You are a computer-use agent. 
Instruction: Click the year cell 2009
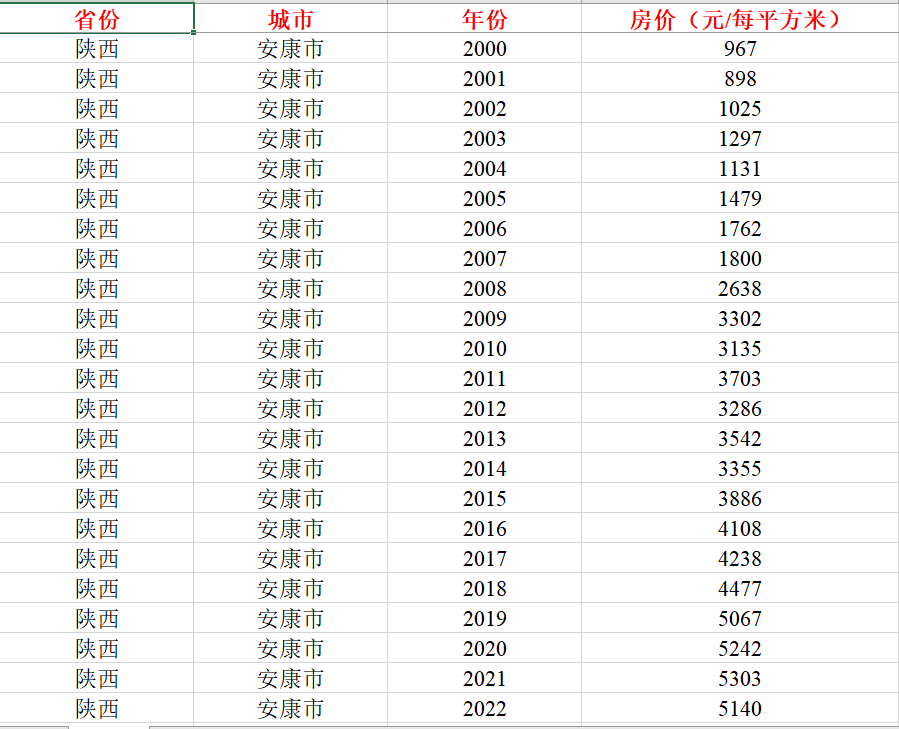click(484, 318)
